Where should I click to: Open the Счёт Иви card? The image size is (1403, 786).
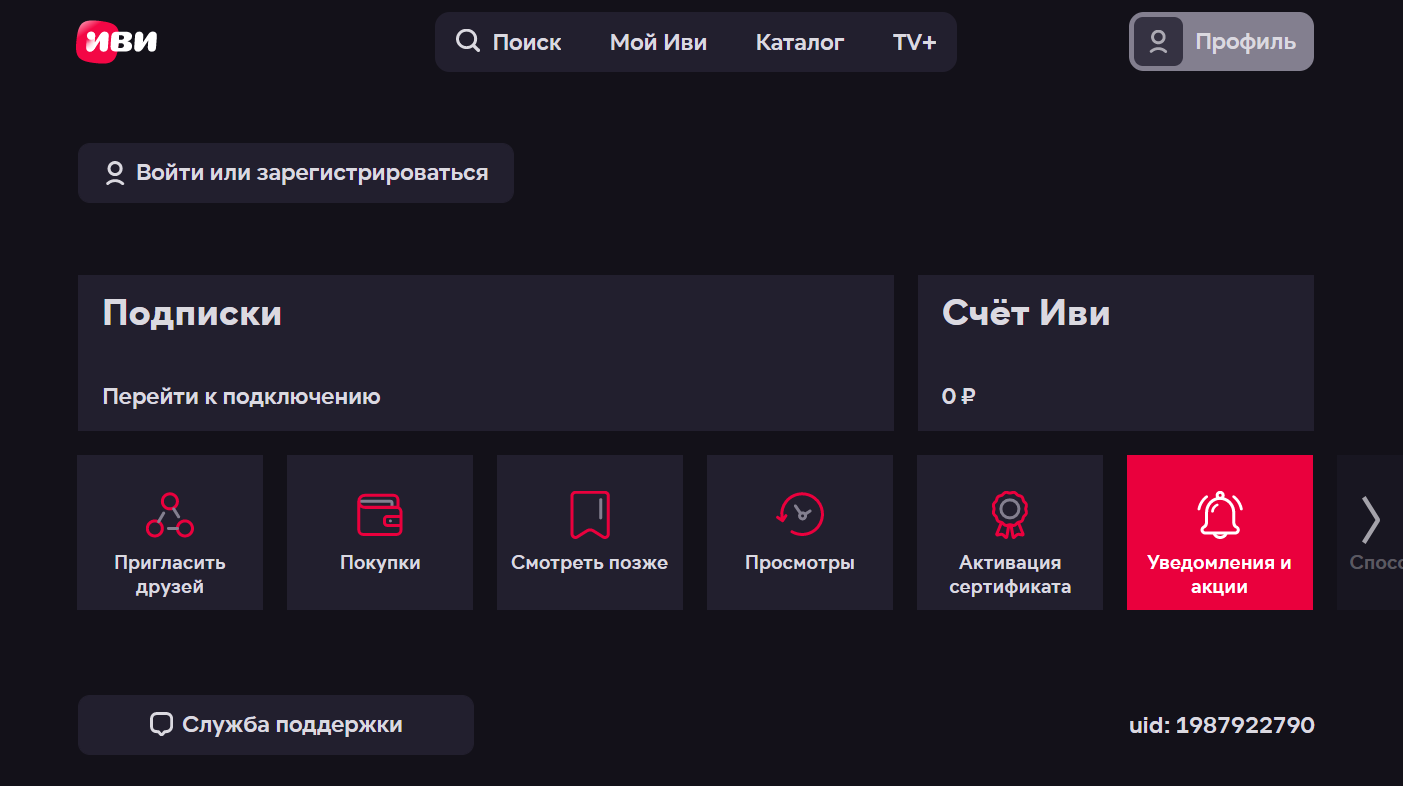pos(1116,353)
